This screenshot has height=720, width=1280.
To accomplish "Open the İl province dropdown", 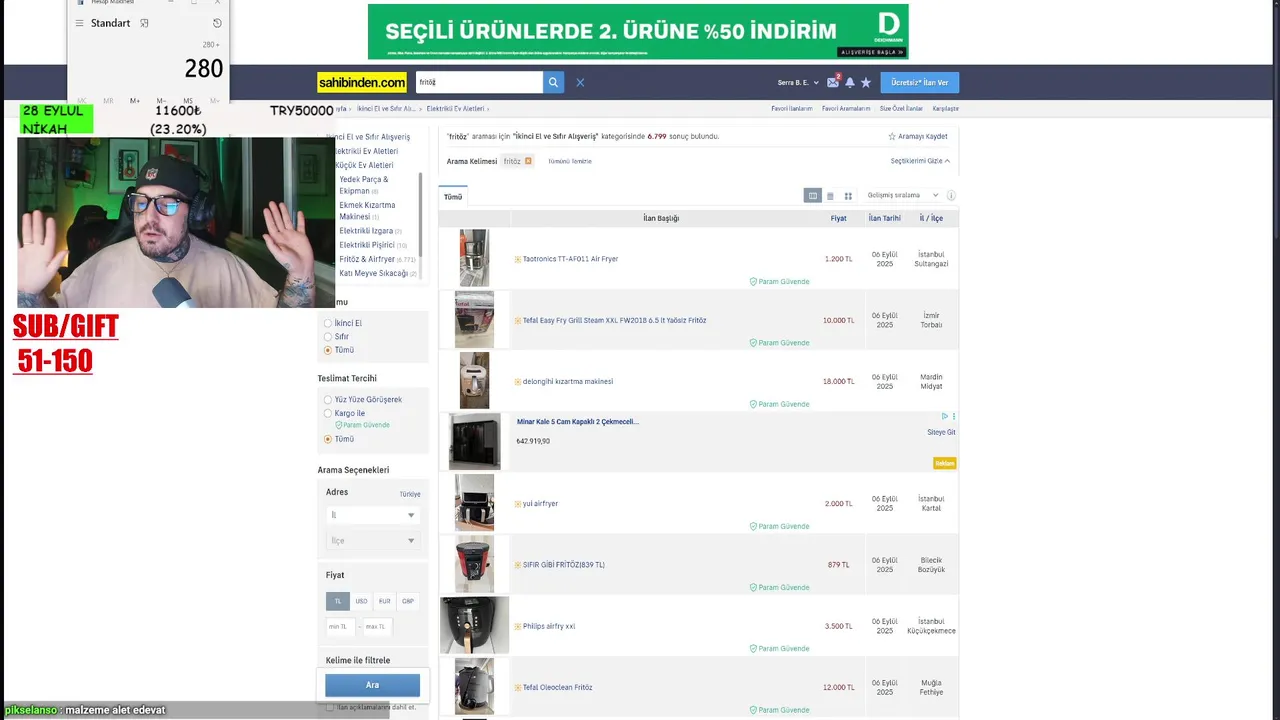I will tap(372, 515).
